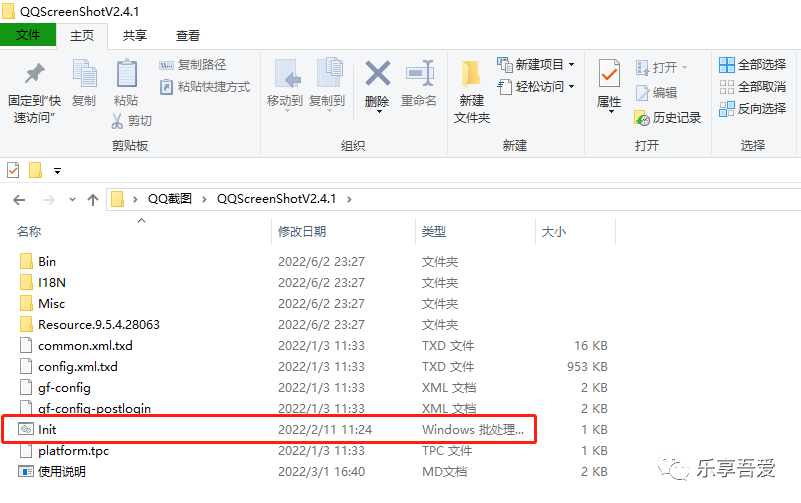Select the common.xml.txd file
Image resolution: width=801 pixels, height=503 pixels.
[x=85, y=346]
